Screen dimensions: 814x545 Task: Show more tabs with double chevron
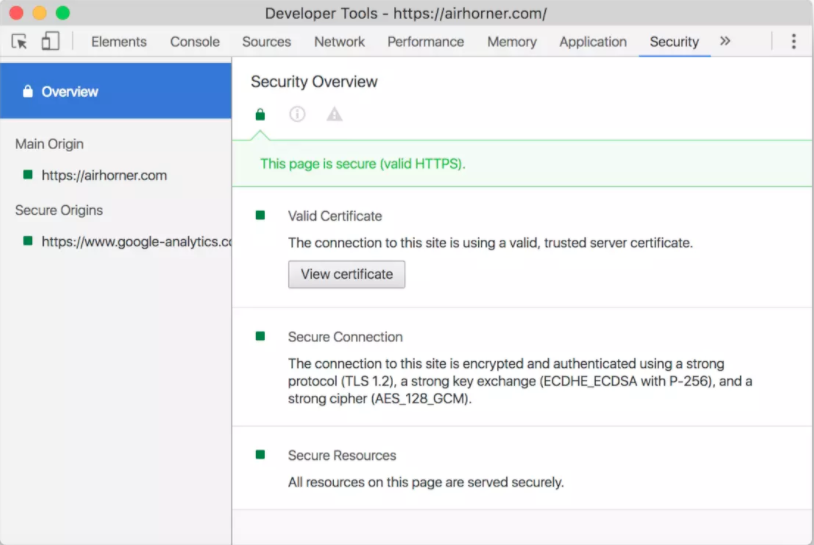[725, 41]
